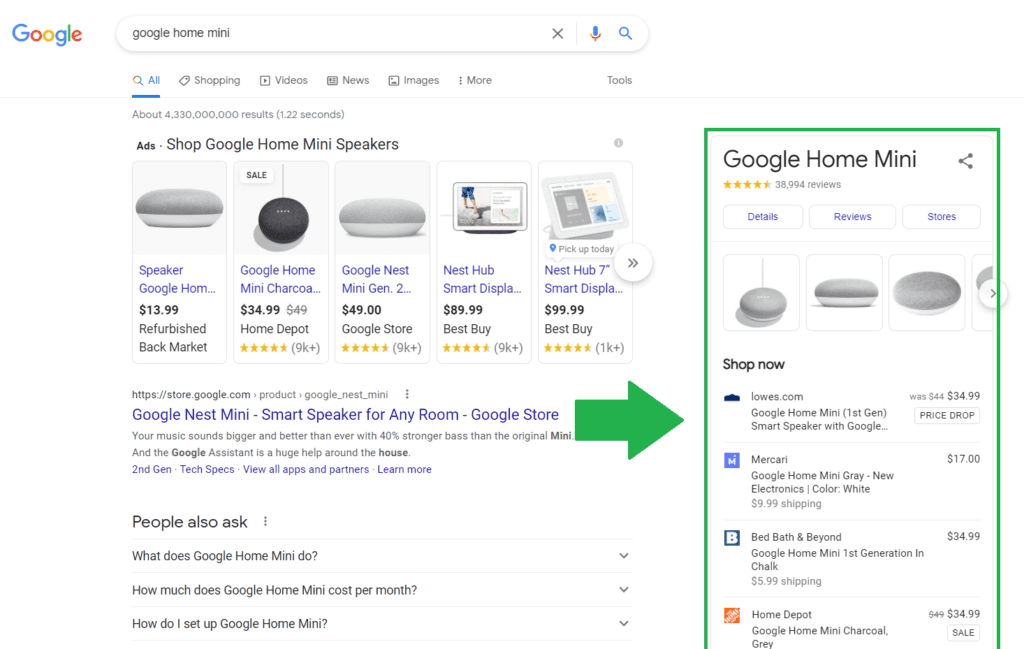Image resolution: width=1024 pixels, height=649 pixels.
Task: Submit search with magnifier icon
Action: coord(625,33)
